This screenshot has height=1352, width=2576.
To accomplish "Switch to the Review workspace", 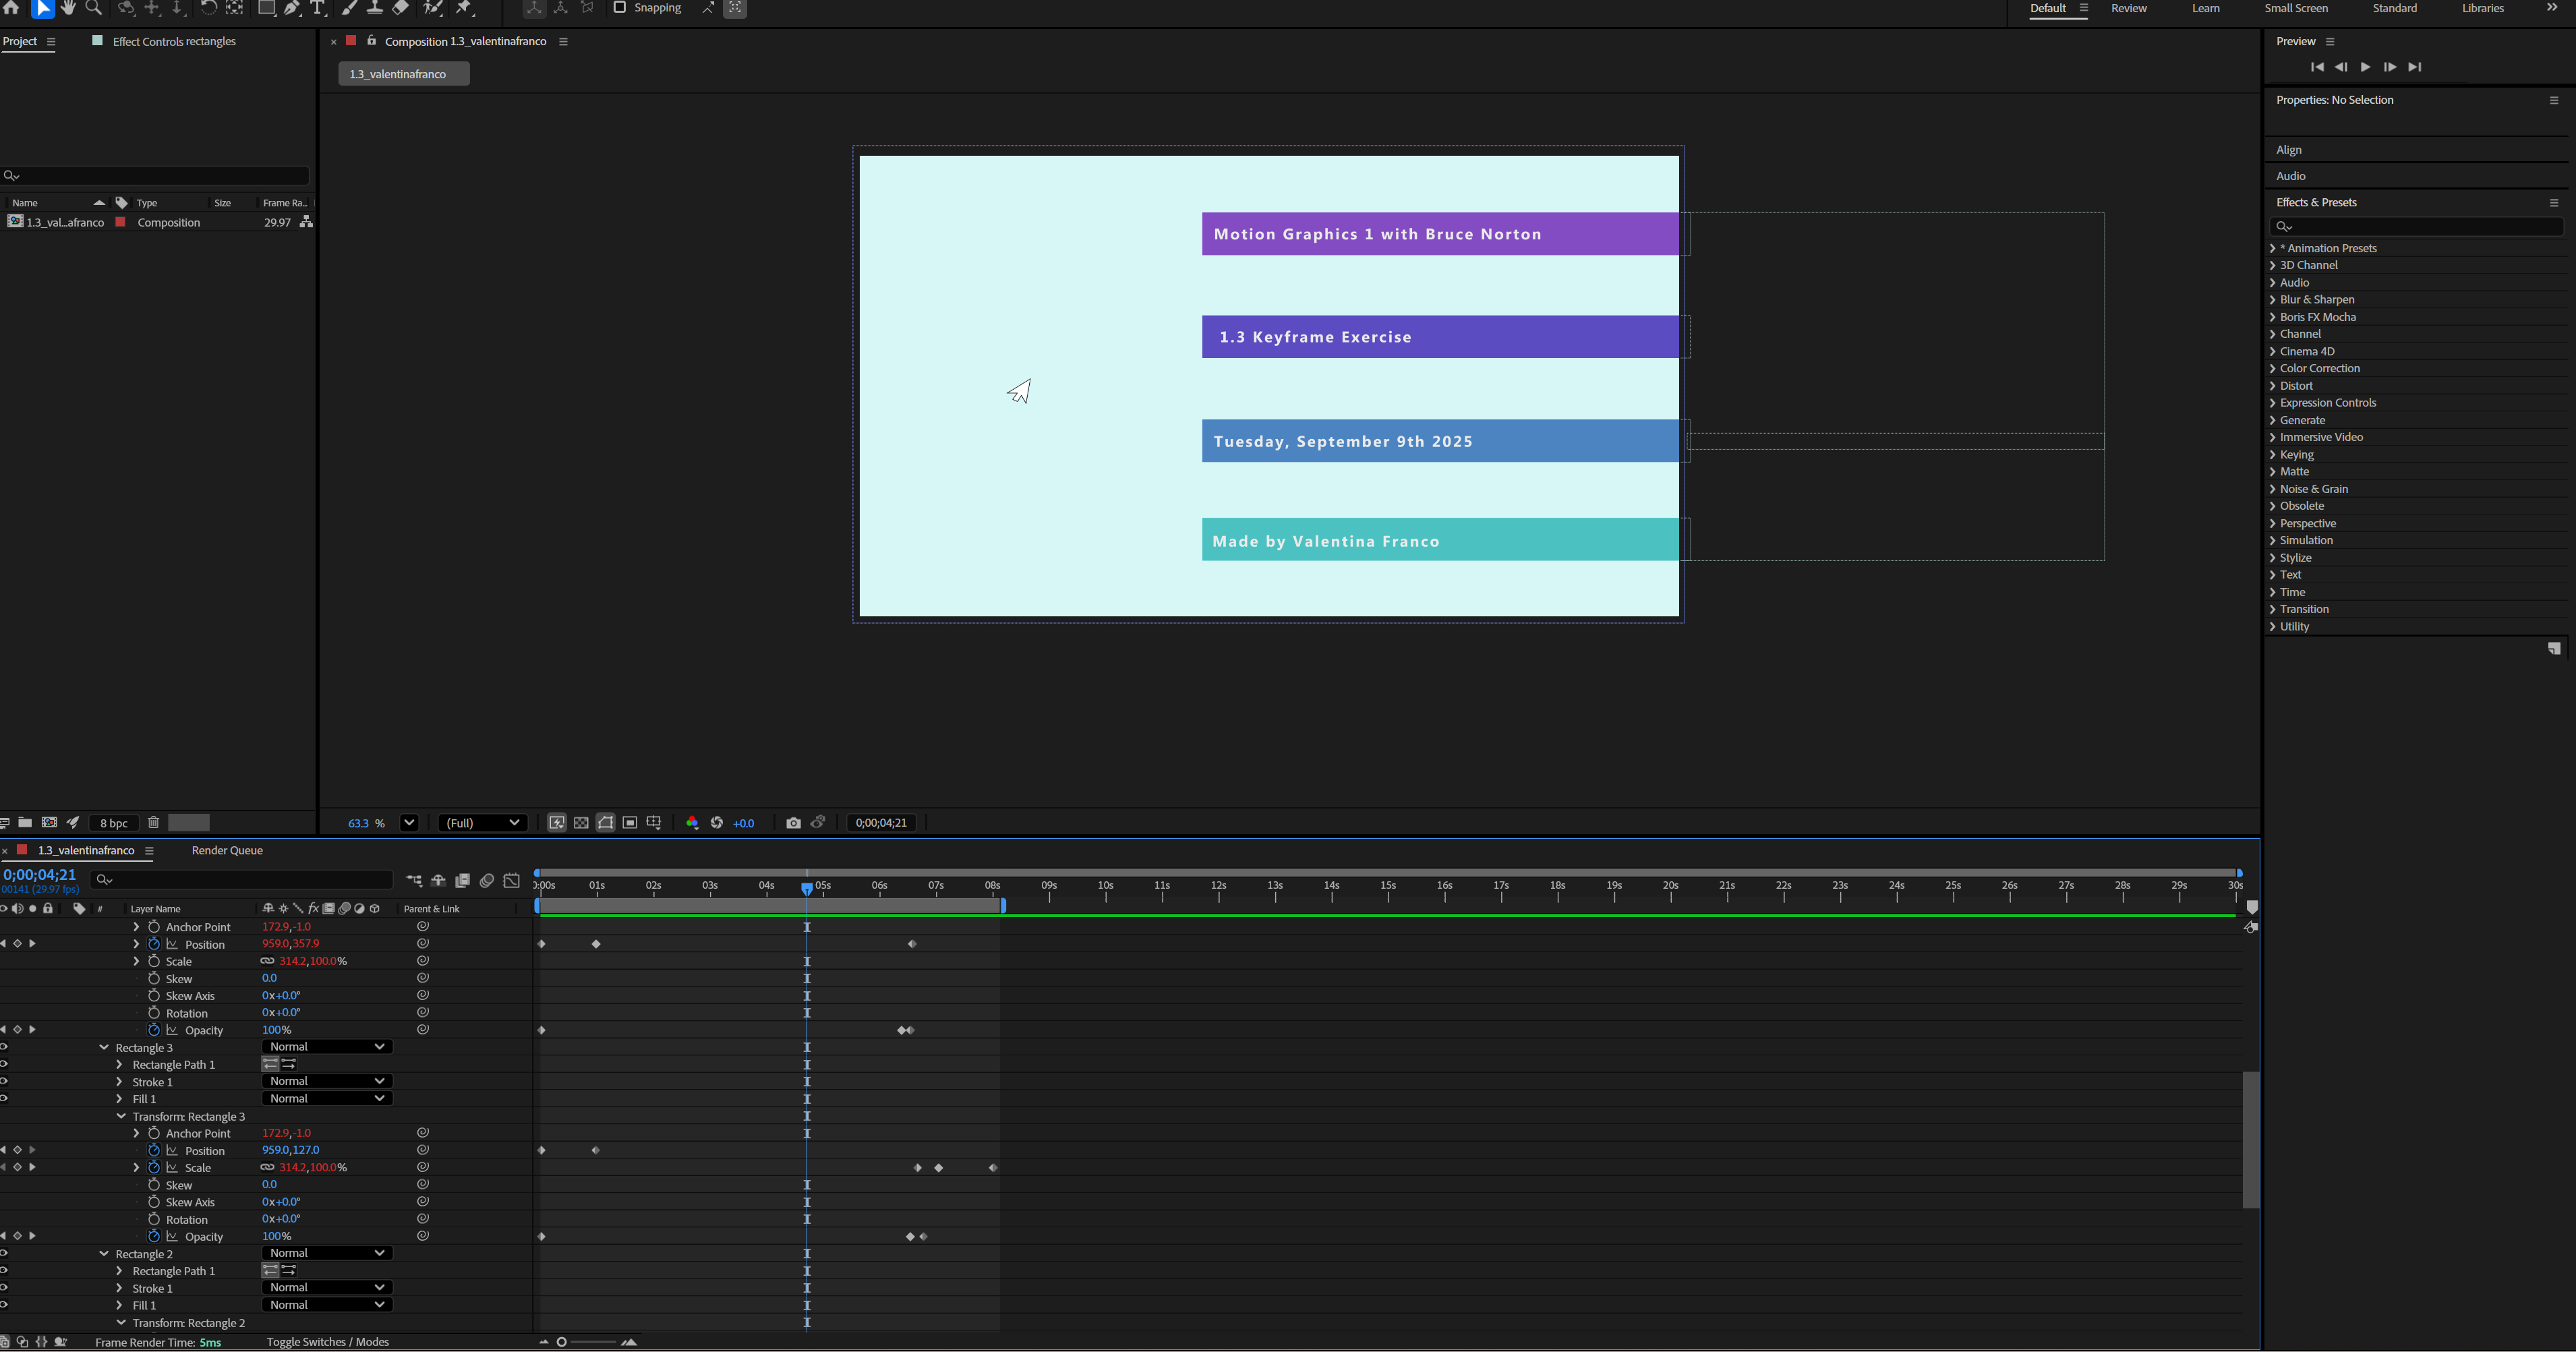I will [x=2128, y=8].
